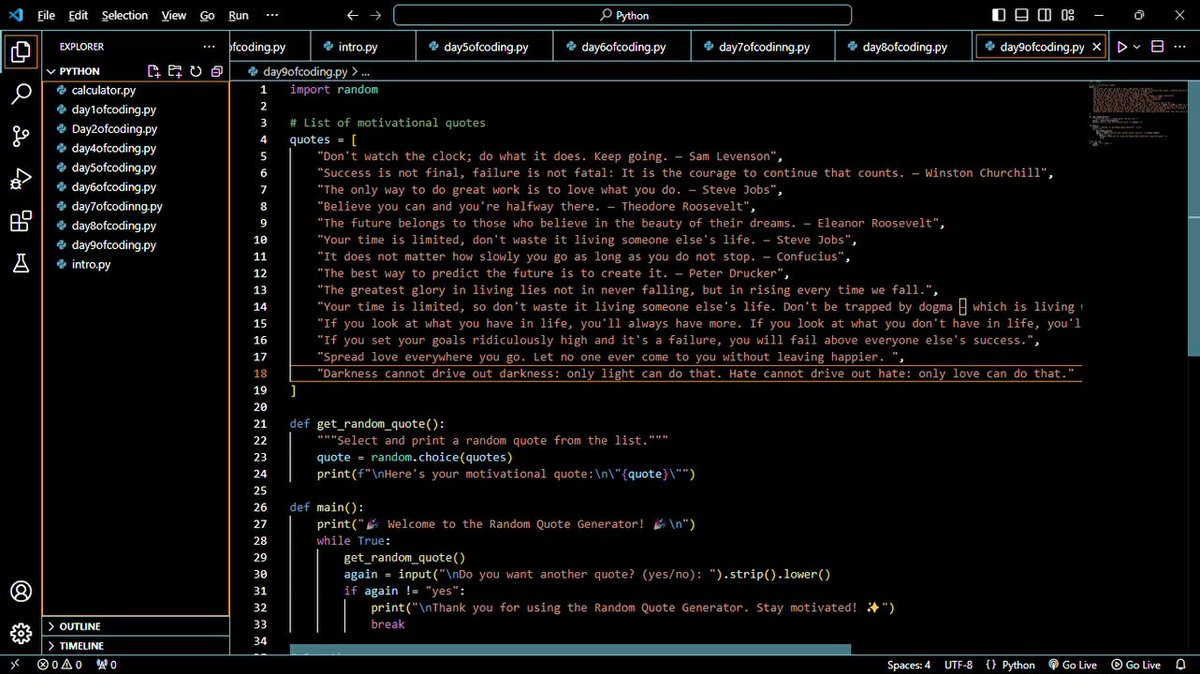Image resolution: width=1200 pixels, height=674 pixels.
Task: Change file encoding UTF-8
Action: pos(958,665)
